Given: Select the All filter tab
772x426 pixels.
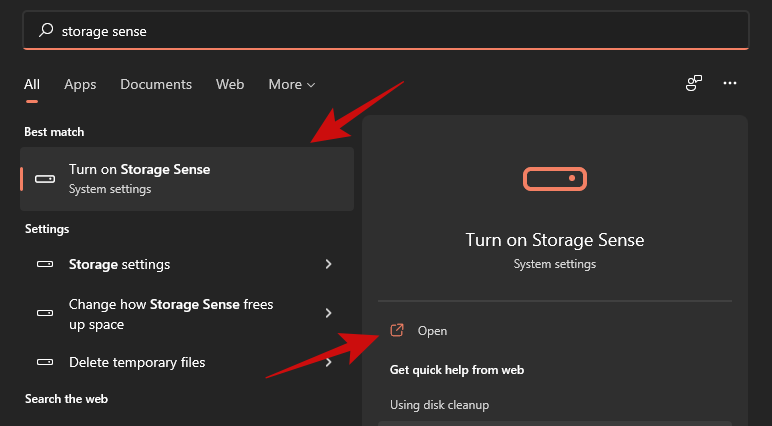Looking at the screenshot, I should pyautogui.click(x=32, y=85).
